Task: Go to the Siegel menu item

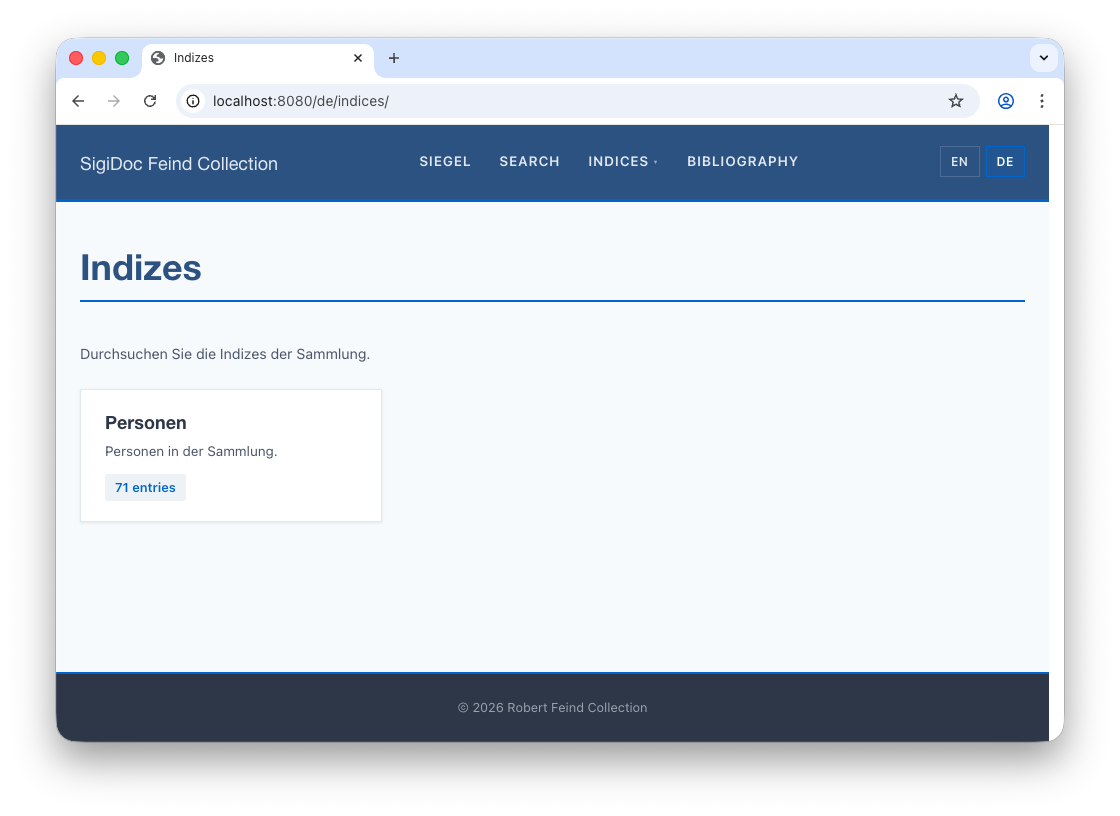Action: coord(445,162)
